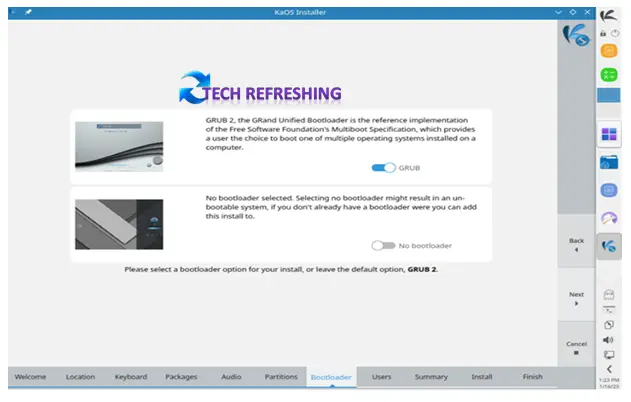The height and width of the screenshot is (402, 631).
Task: Open the Users tab
Action: [x=381, y=377]
